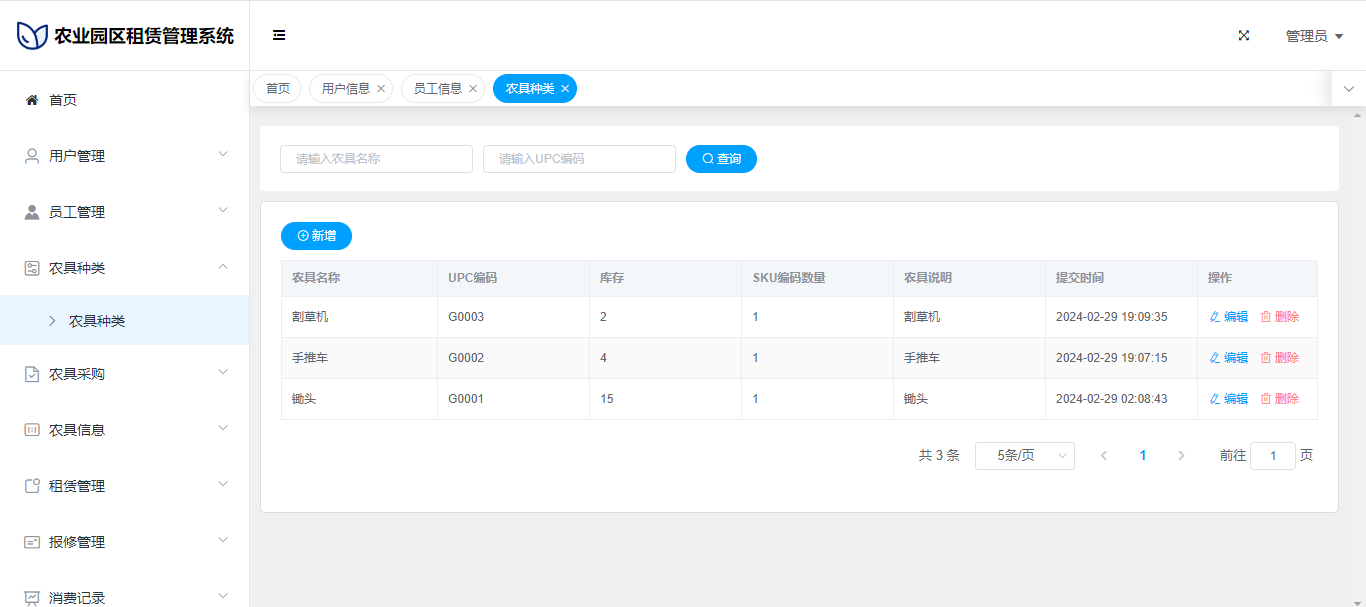Open the 管理员 account dropdown
The width and height of the screenshot is (1366, 607).
click(x=1313, y=36)
